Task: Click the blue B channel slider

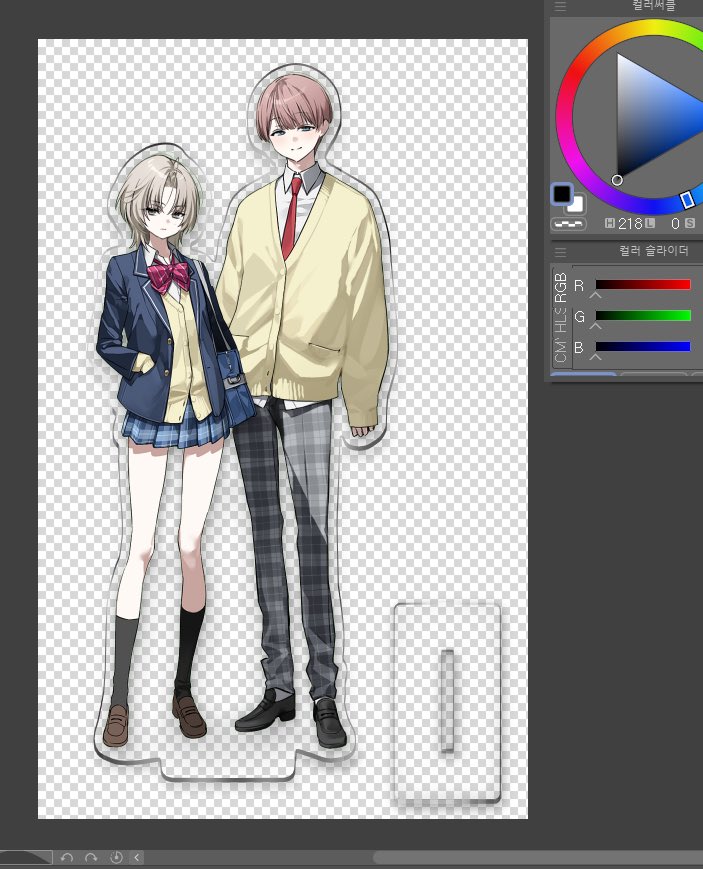Action: pos(643,346)
